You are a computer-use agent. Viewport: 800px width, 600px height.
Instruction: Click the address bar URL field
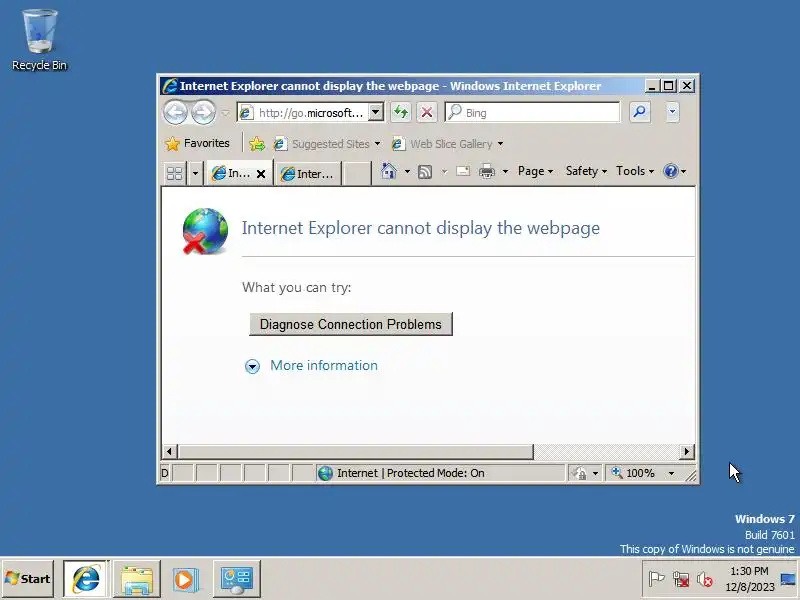(x=303, y=113)
